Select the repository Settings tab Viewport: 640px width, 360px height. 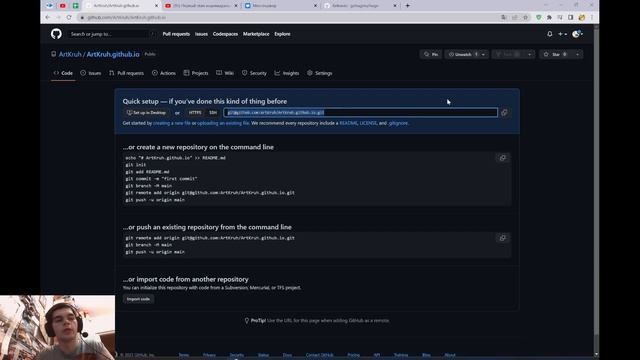point(320,73)
